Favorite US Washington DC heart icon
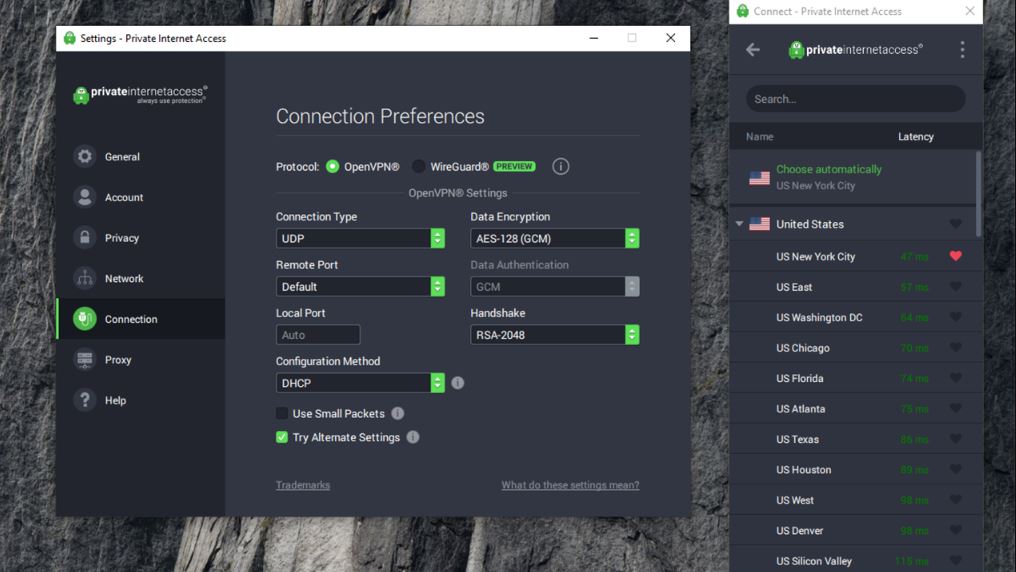The height and width of the screenshot is (572, 1016). [x=956, y=317]
